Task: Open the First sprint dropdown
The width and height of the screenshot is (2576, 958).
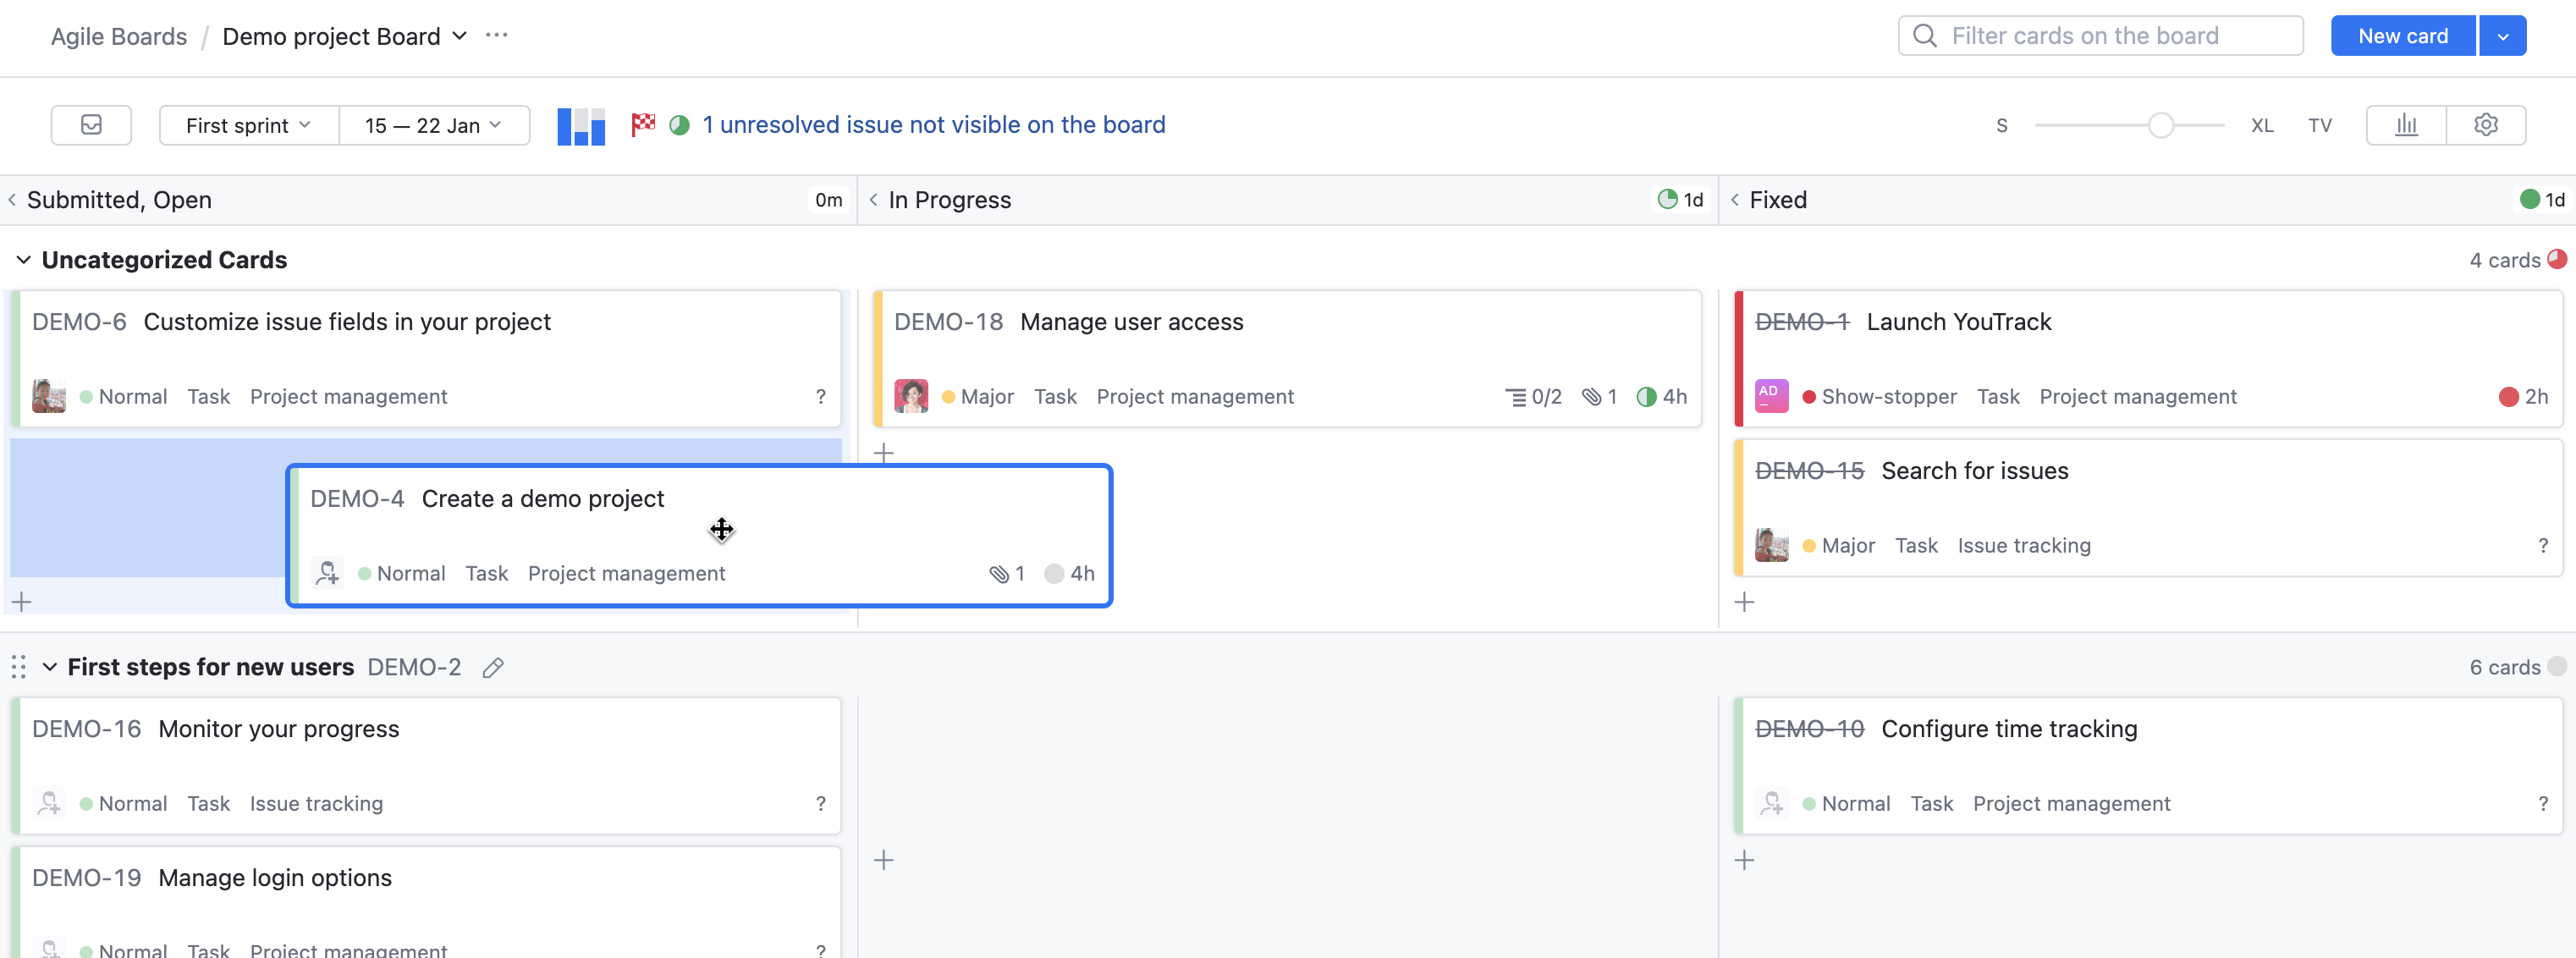Action: tap(248, 125)
